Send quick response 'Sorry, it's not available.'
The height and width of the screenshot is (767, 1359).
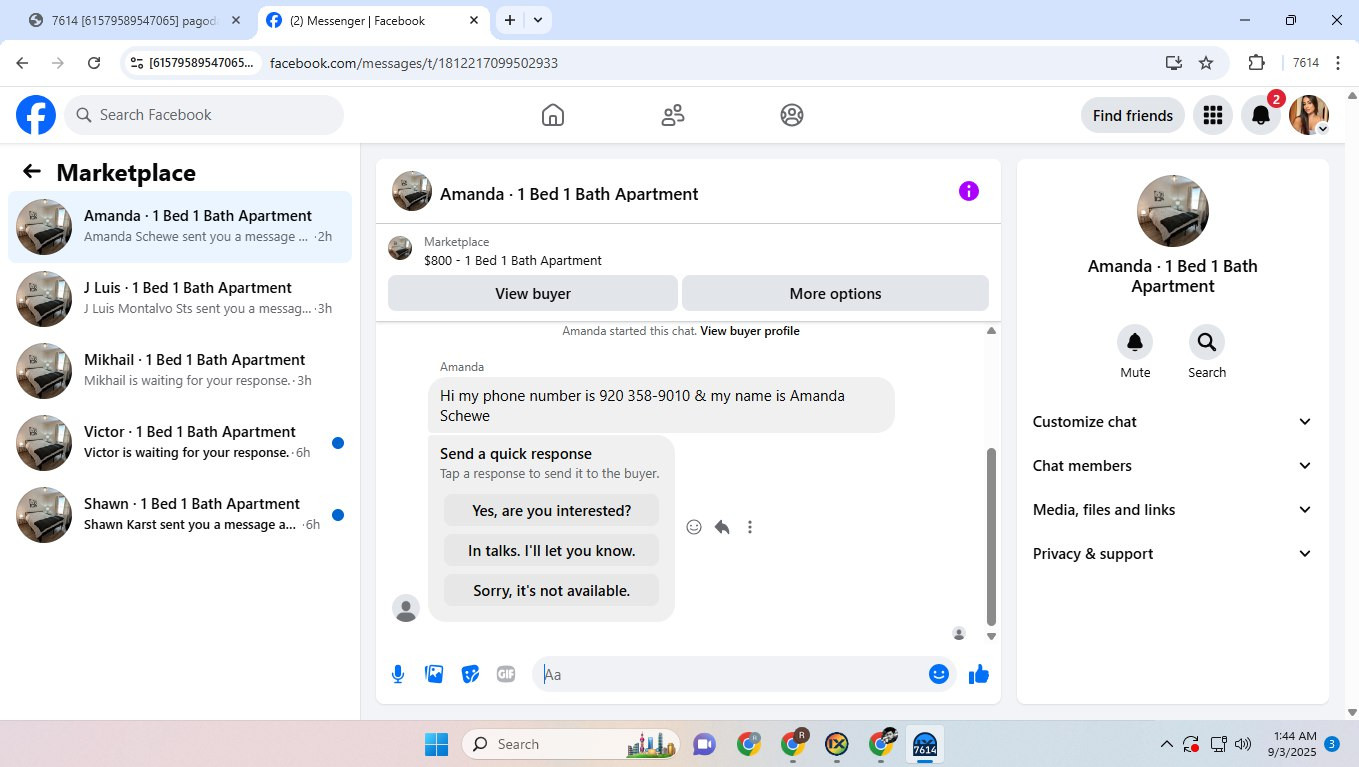552,590
